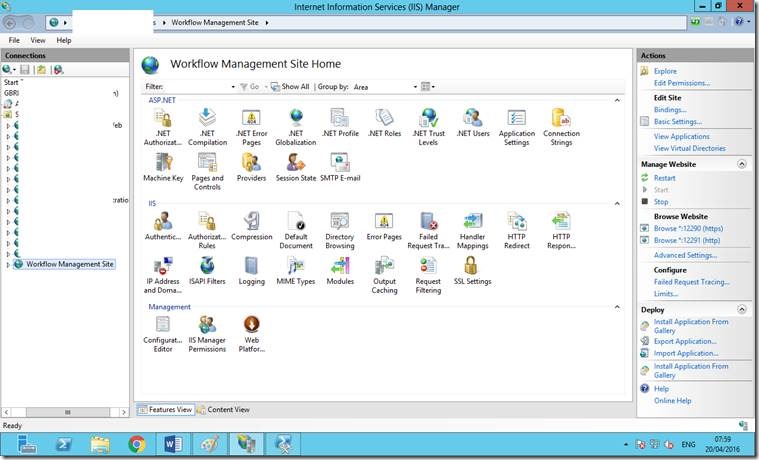Open .NET Compilation feature
This screenshot has height=460, width=759.
pyautogui.click(x=207, y=127)
